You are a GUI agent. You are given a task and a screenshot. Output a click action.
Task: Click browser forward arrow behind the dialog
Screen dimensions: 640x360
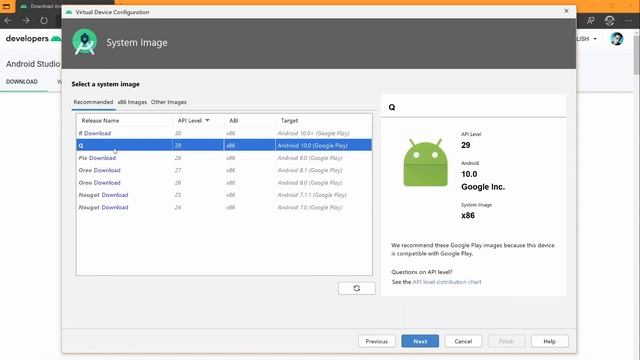(x=26, y=20)
